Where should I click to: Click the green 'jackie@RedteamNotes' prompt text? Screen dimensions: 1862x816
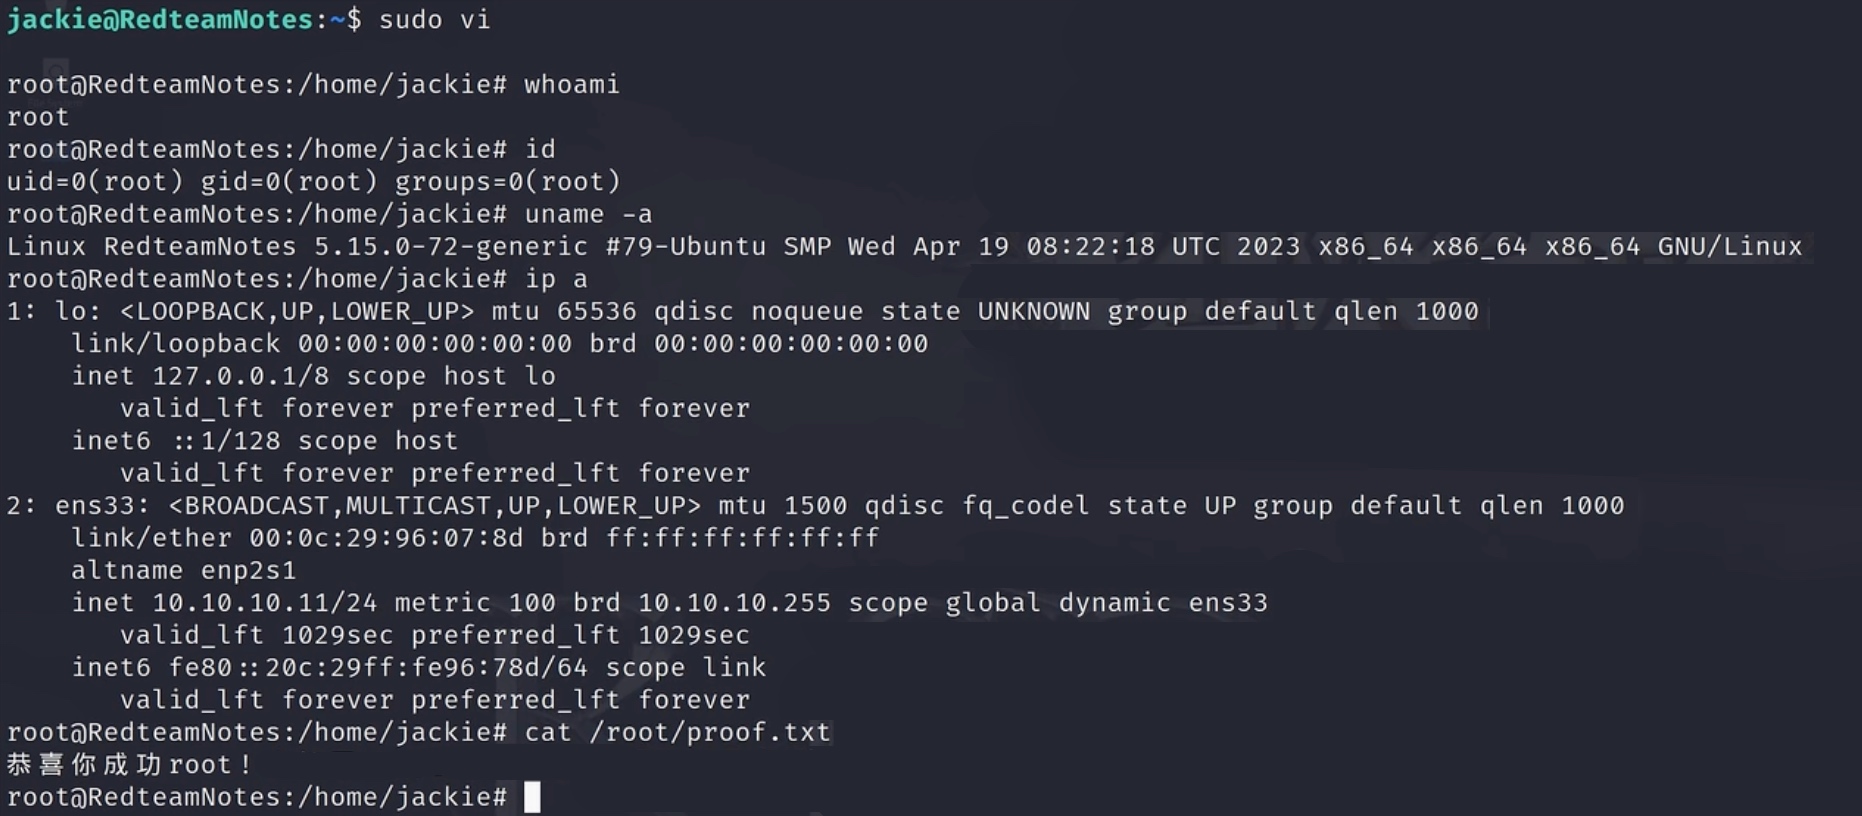click(160, 19)
